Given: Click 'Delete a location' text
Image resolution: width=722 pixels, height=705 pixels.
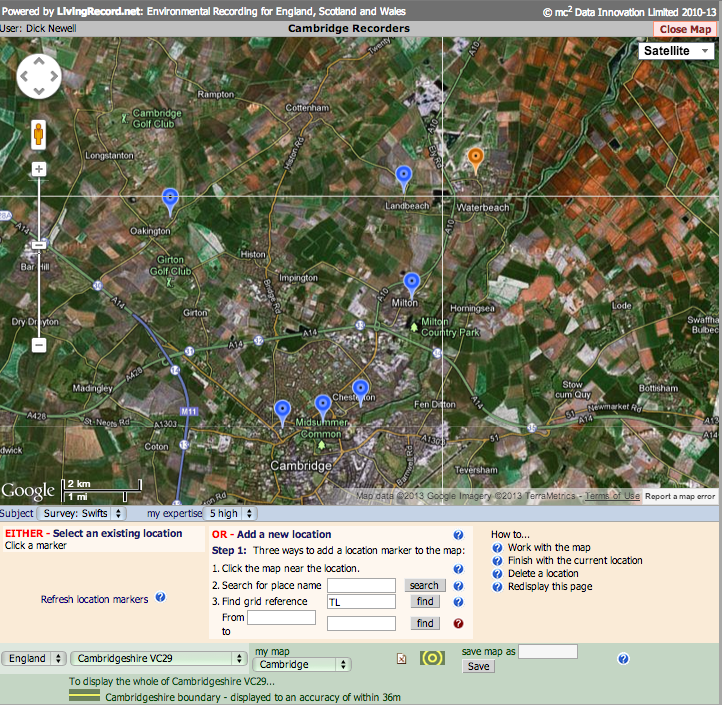Looking at the screenshot, I should 543,573.
